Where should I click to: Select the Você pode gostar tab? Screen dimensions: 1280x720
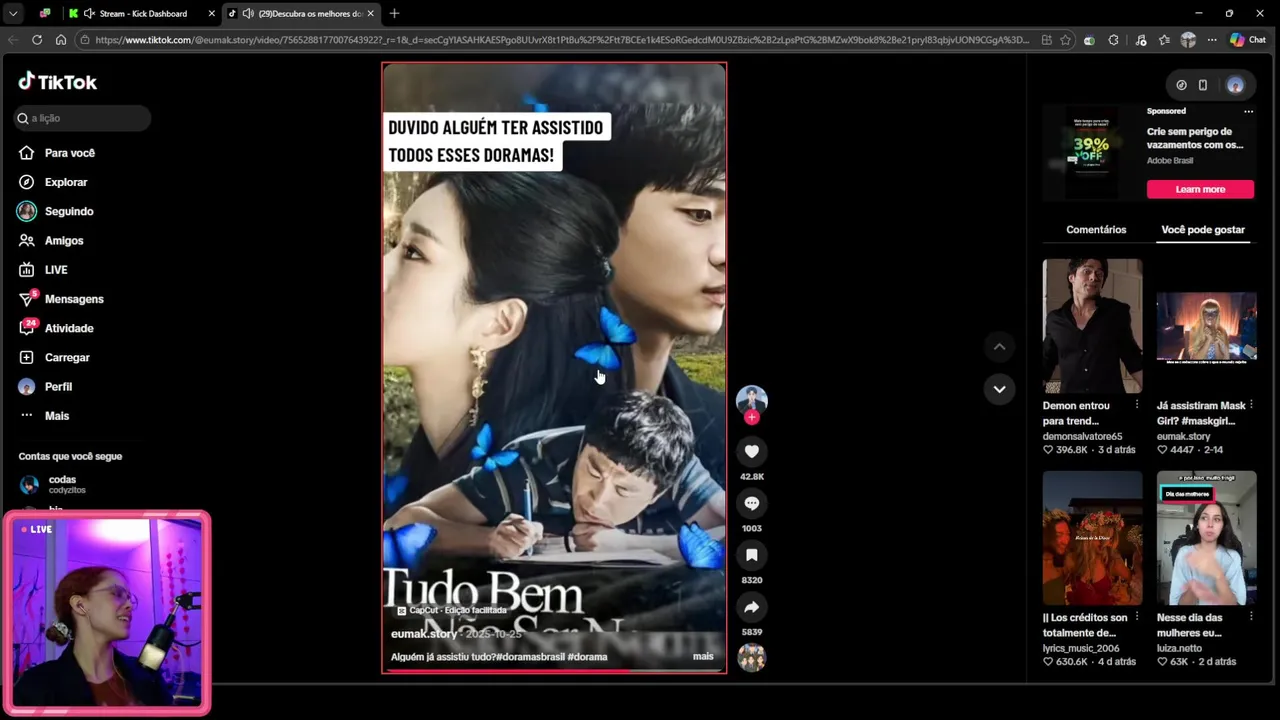(x=1203, y=230)
